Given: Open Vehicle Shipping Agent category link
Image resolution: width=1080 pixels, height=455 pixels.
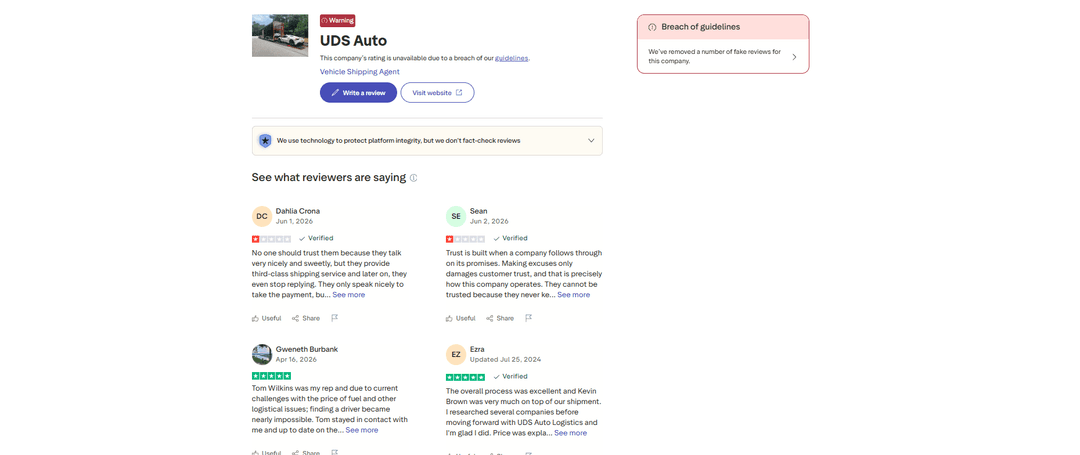Looking at the screenshot, I should point(360,72).
